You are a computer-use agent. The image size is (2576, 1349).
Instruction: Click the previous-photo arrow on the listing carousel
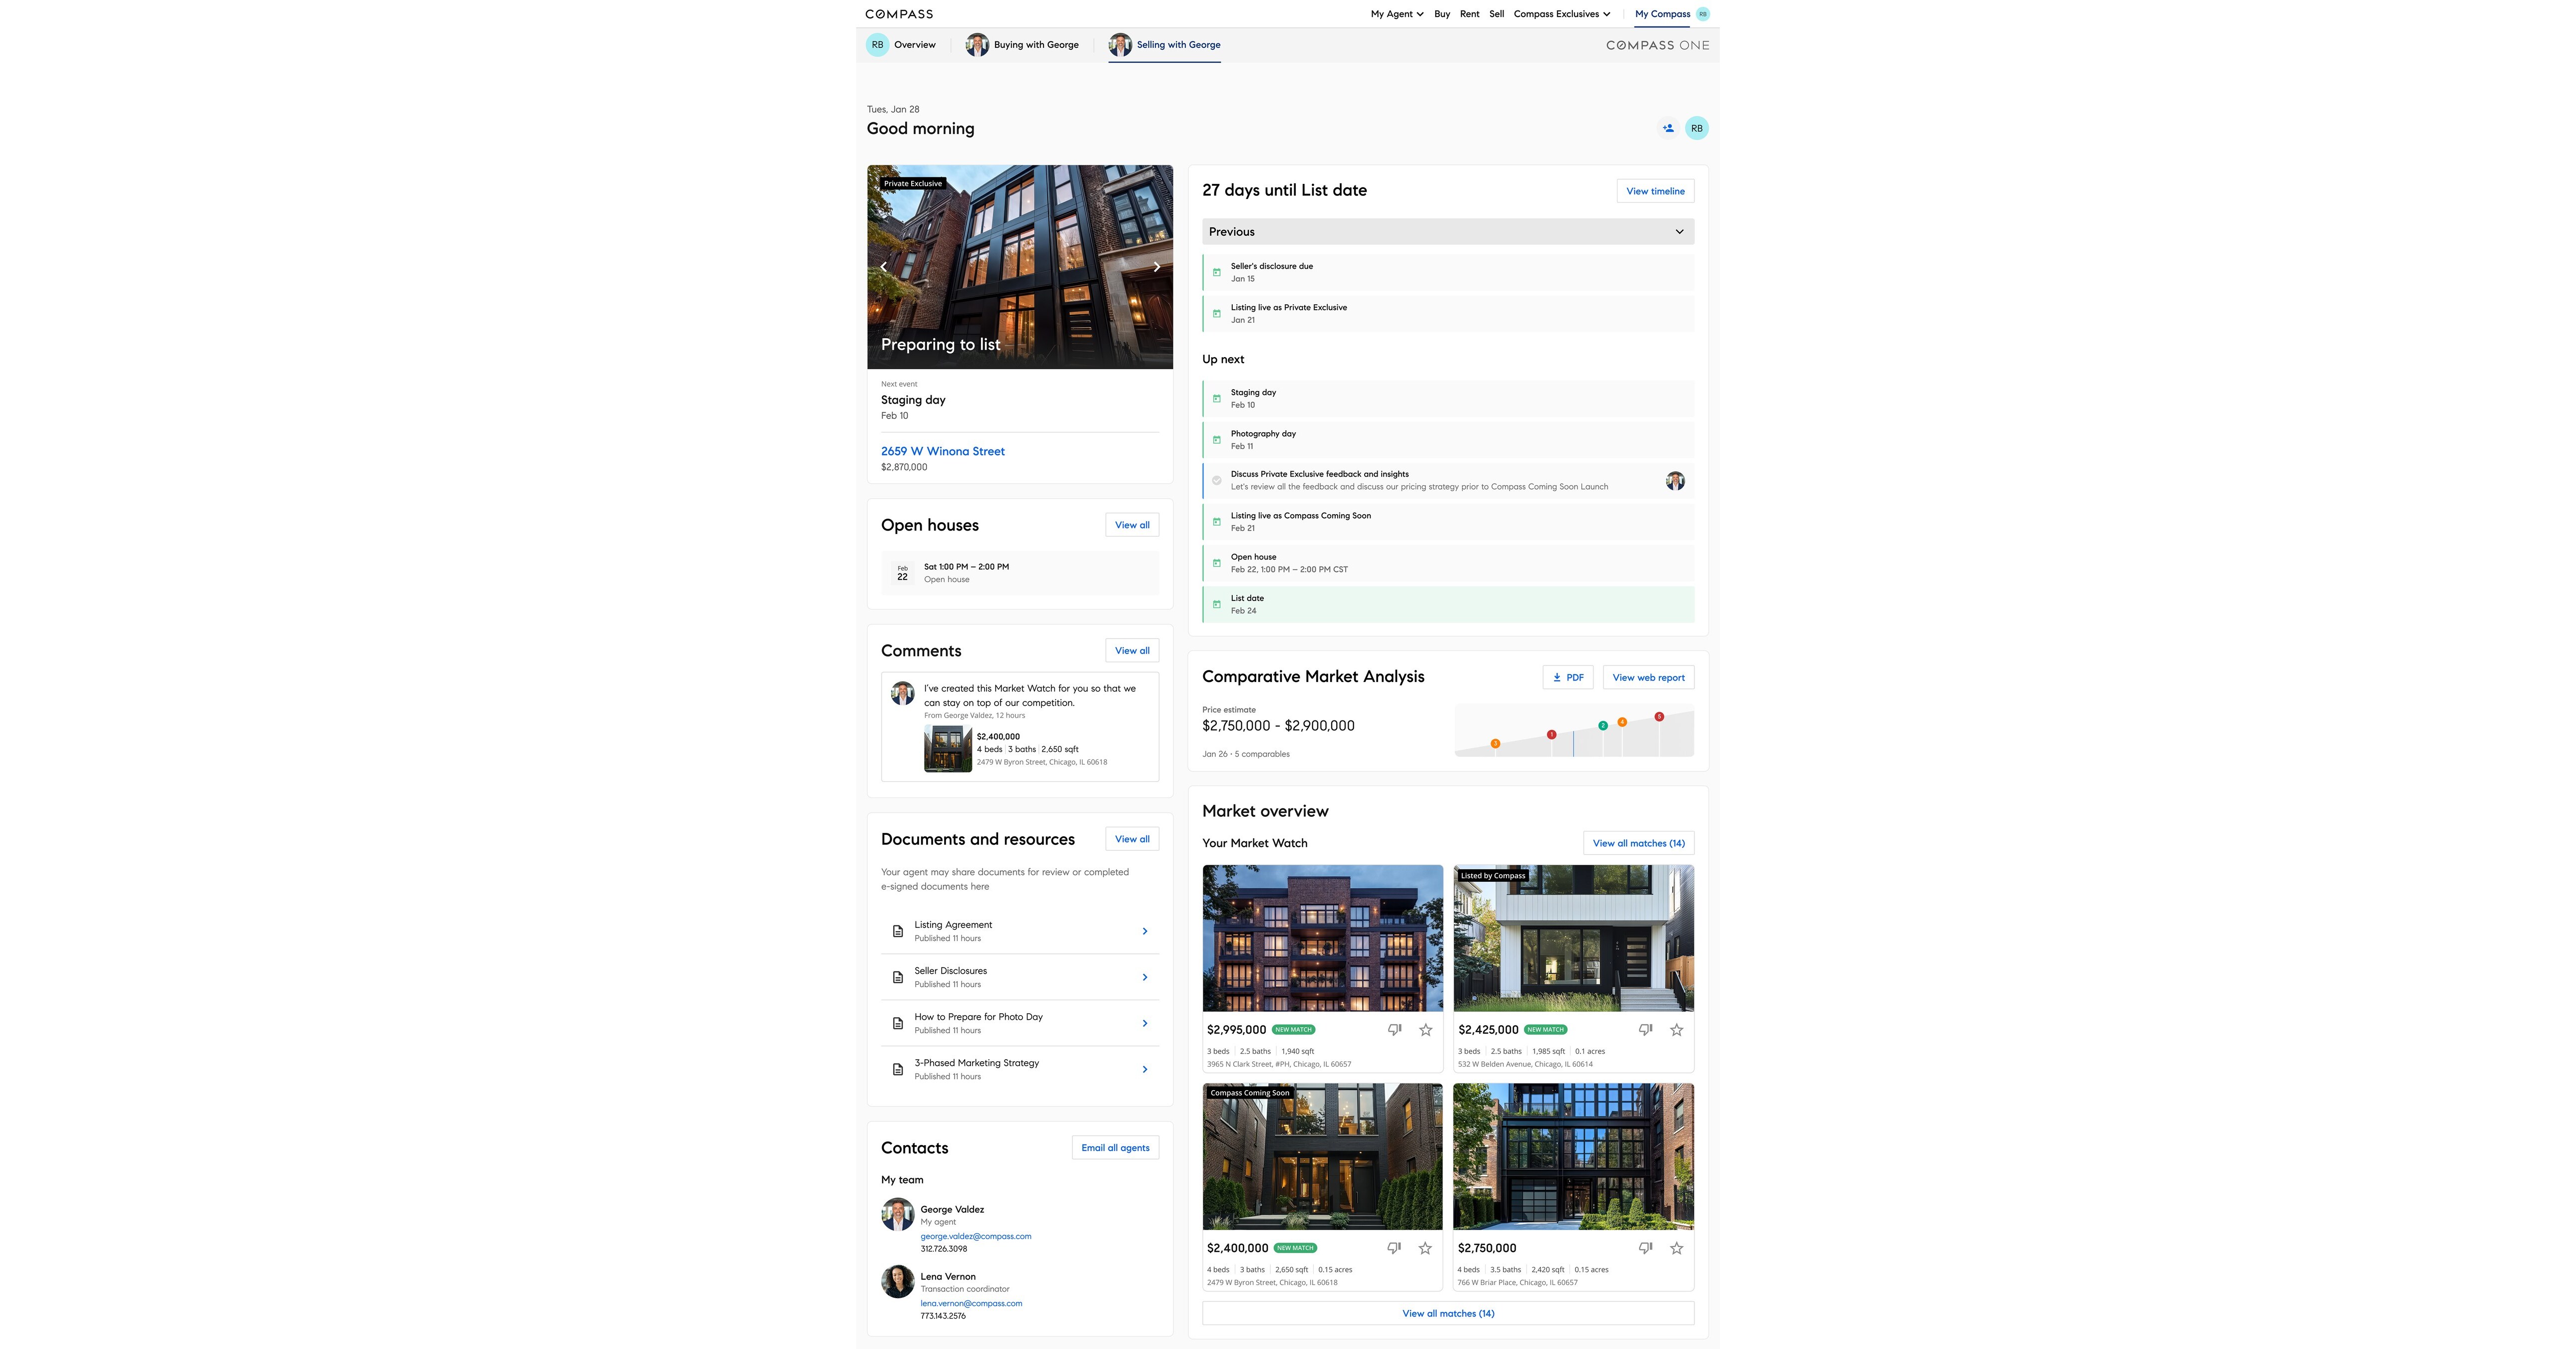click(884, 266)
